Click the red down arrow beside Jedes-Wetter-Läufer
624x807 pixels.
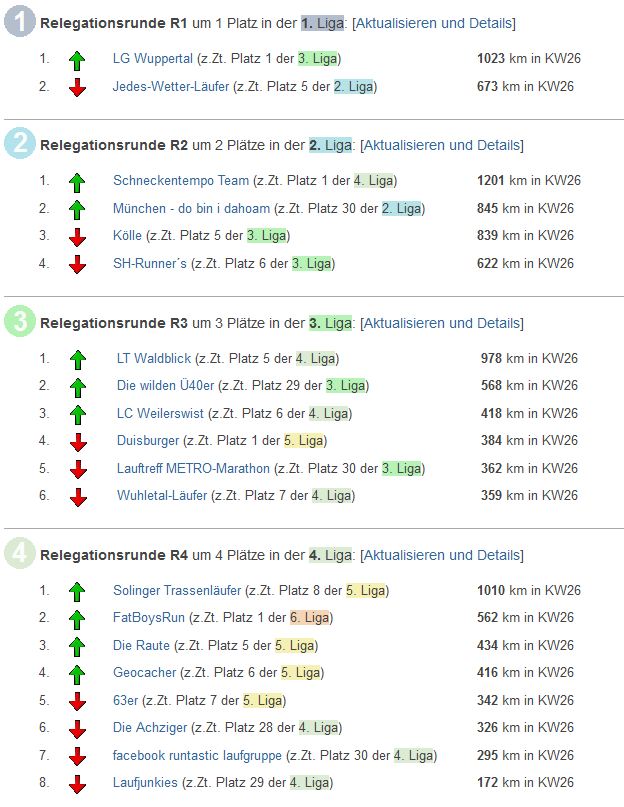pos(77,88)
